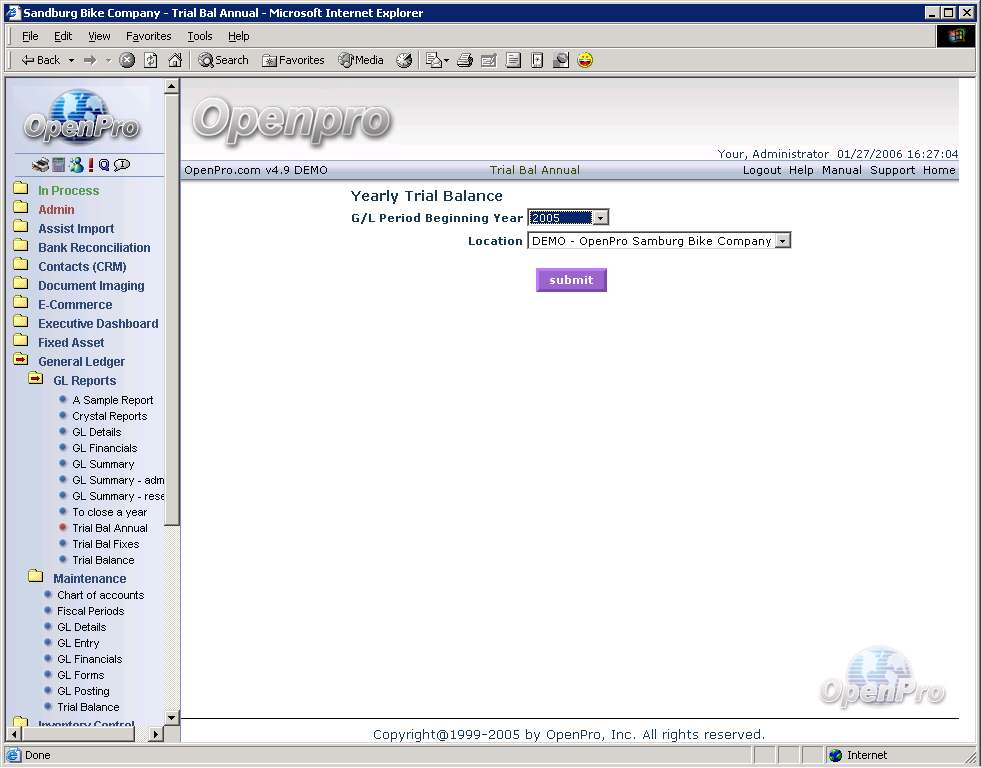
Task: Click the browser Stop toolbar icon
Action: point(127,60)
